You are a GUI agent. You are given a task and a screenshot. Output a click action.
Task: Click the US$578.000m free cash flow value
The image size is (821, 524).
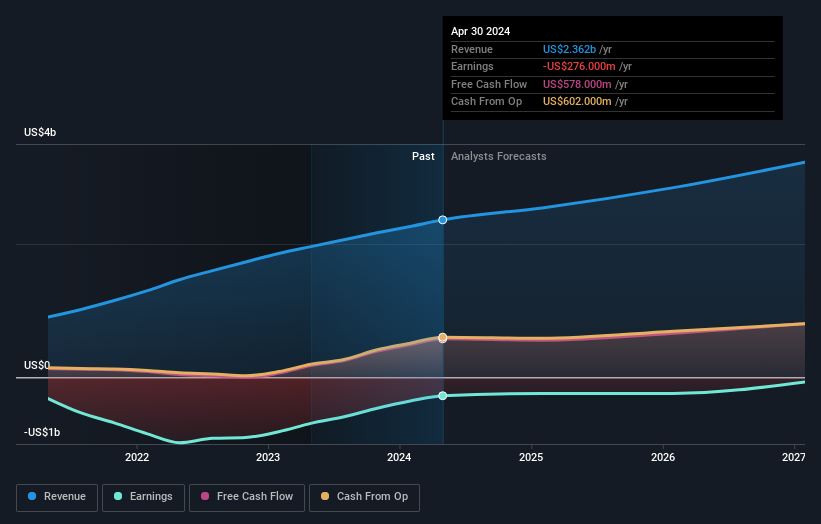(x=577, y=84)
